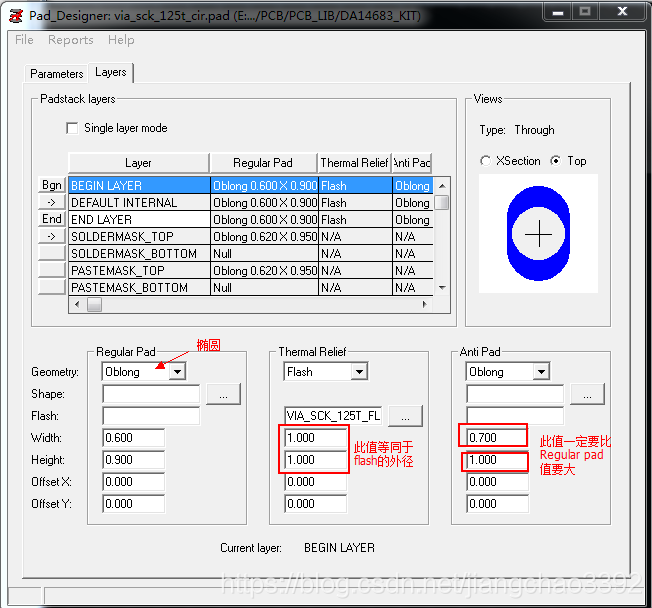Open the Reports menu

tap(70, 40)
